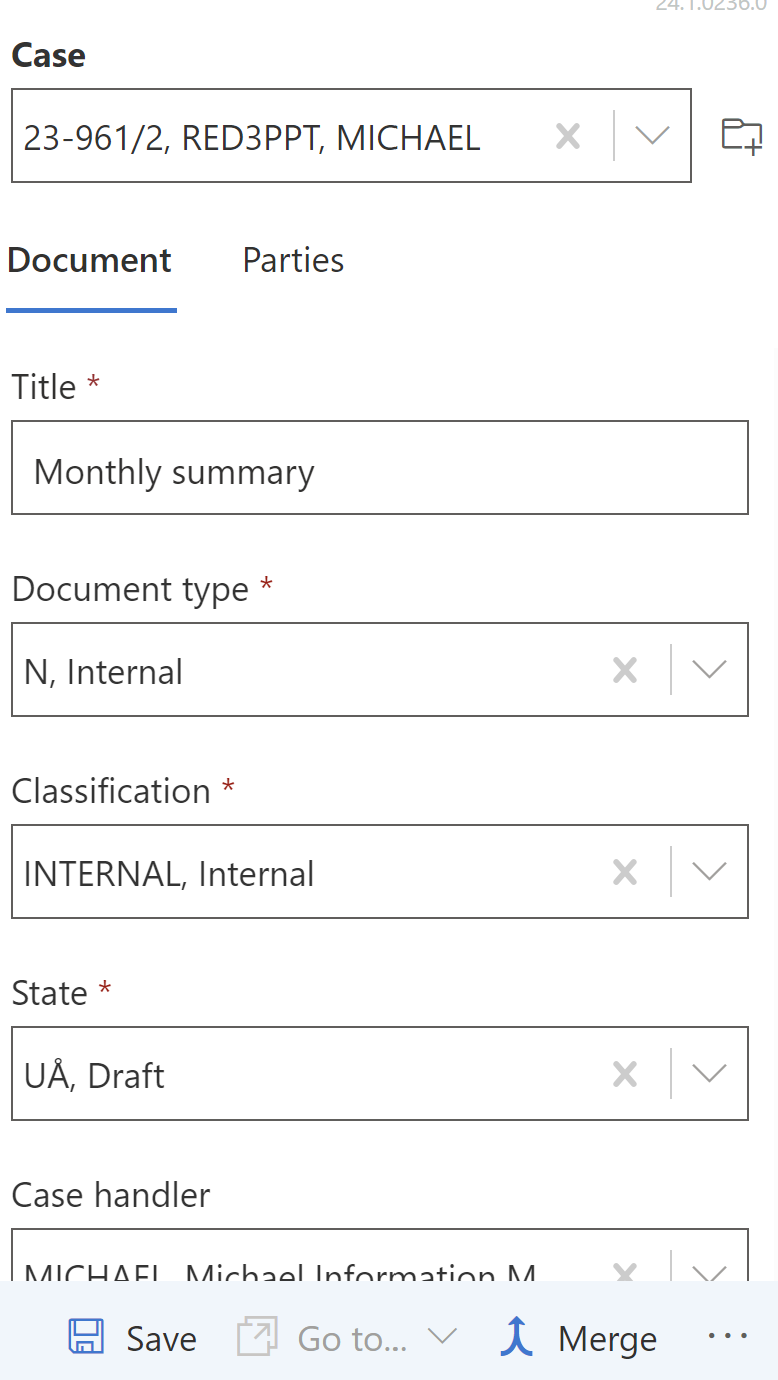Screen dimensions: 778x1380
Task: Clear the selected Case value
Action: (x=568, y=136)
